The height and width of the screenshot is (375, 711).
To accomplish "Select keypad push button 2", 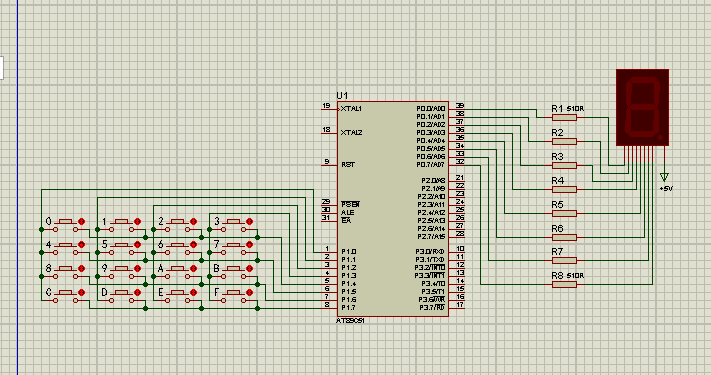I will coord(178,225).
